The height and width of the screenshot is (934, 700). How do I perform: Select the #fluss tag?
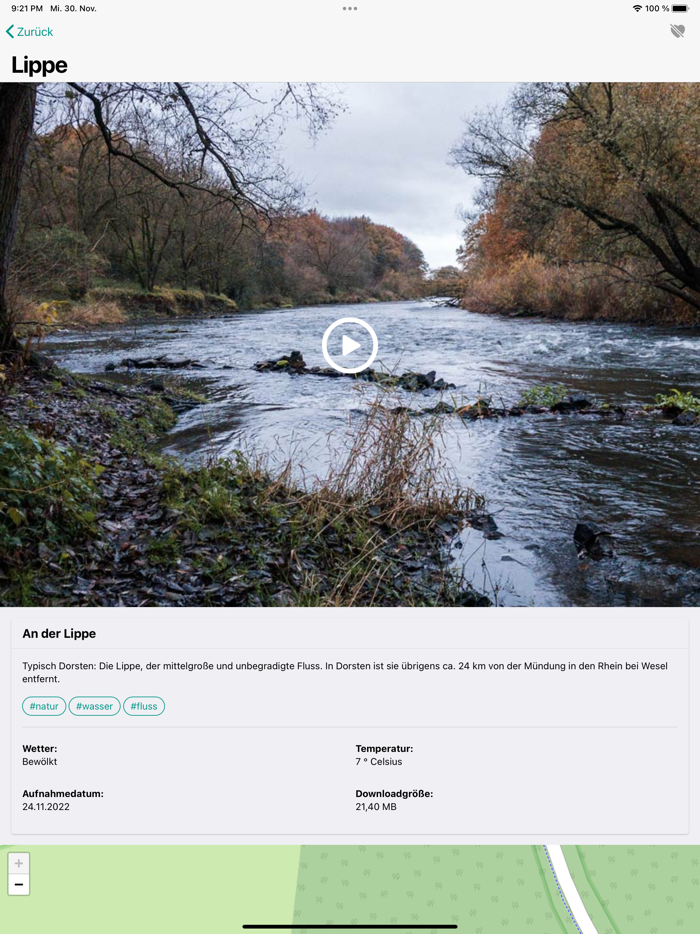[x=144, y=706]
